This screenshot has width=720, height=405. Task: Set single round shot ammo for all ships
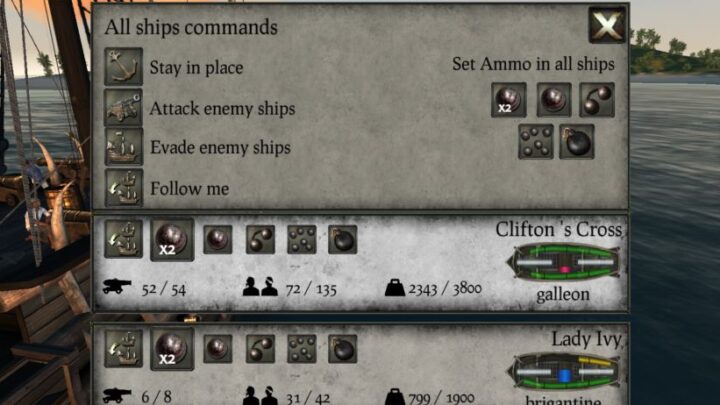pos(554,100)
